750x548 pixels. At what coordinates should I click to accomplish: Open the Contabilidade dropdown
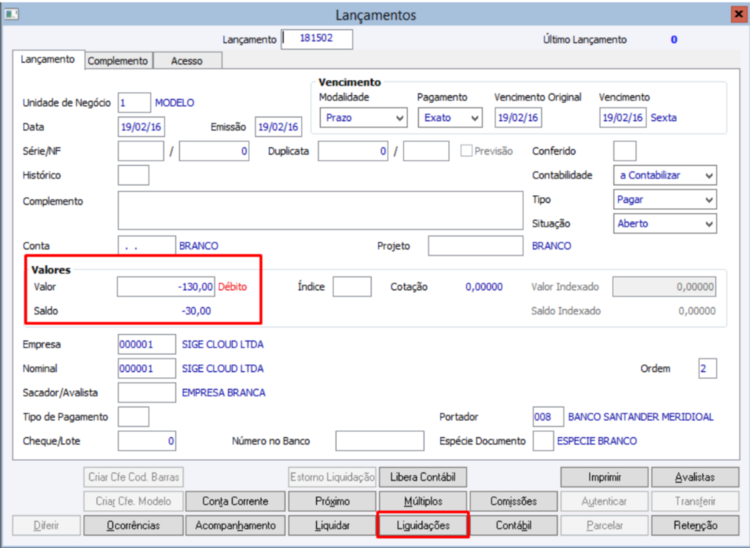pyautogui.click(x=665, y=175)
